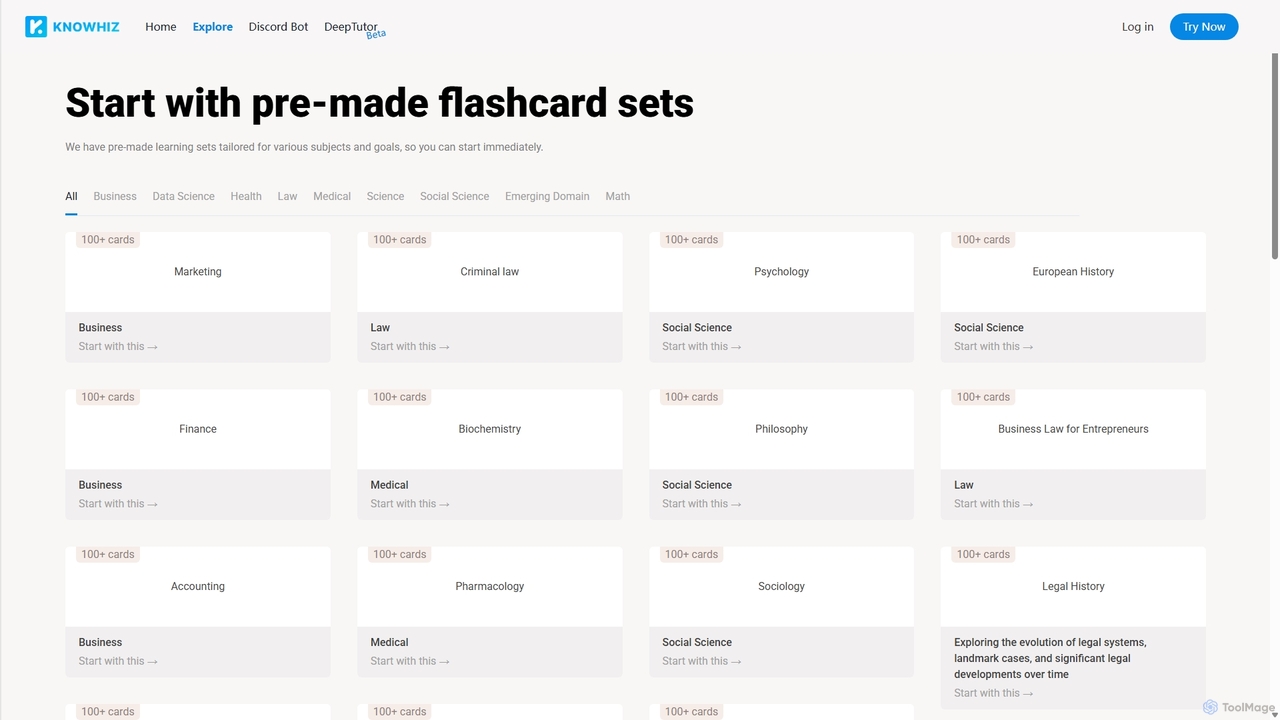Click "Start with this" under Pharmacology
Image resolution: width=1280 pixels, height=720 pixels.
[x=410, y=661]
